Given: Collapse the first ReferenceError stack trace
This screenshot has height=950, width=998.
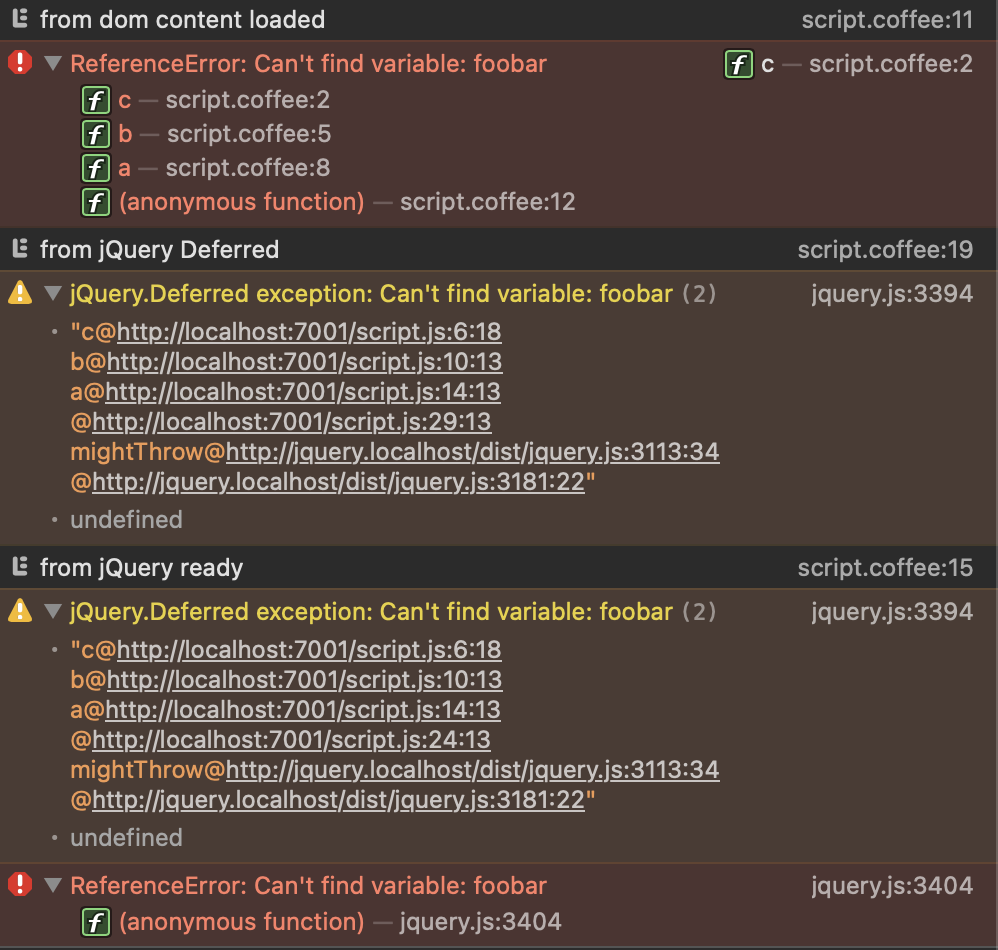Looking at the screenshot, I should click(x=53, y=63).
